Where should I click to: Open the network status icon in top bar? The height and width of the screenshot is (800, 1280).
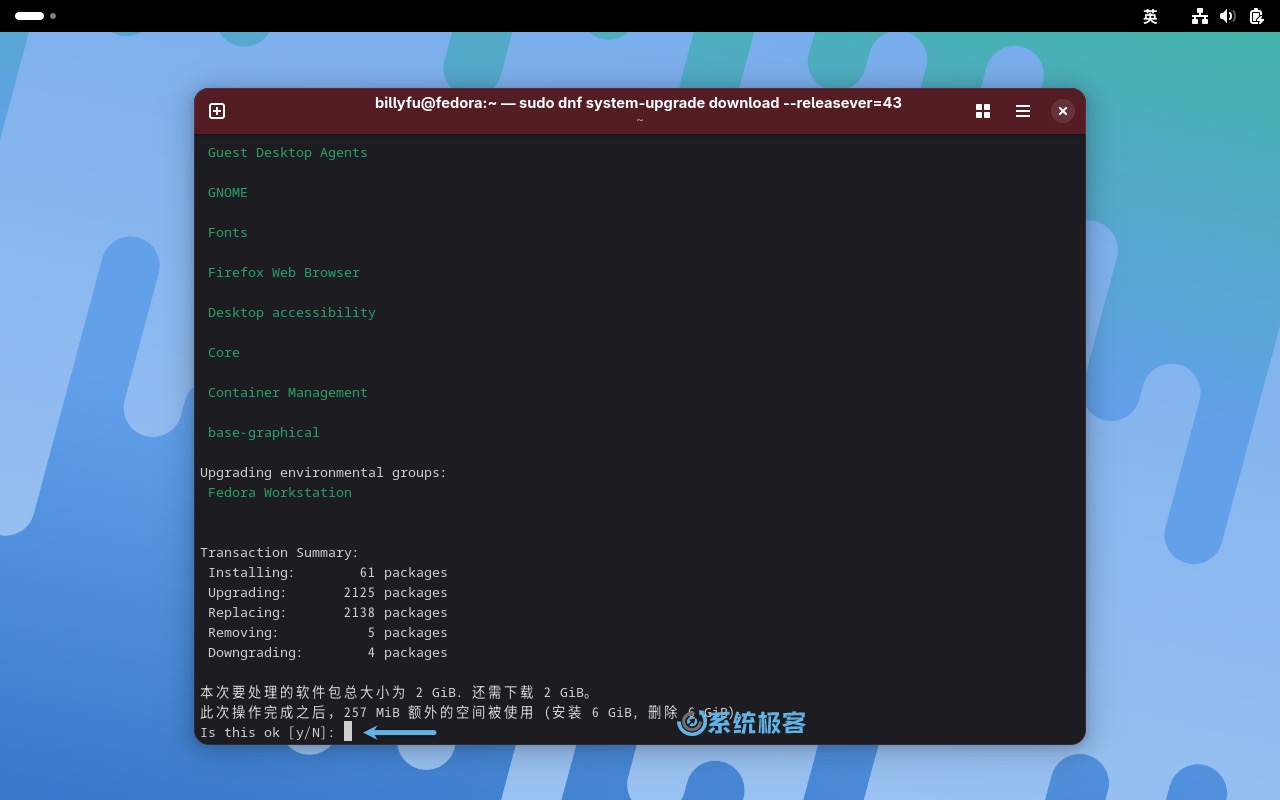point(1200,16)
